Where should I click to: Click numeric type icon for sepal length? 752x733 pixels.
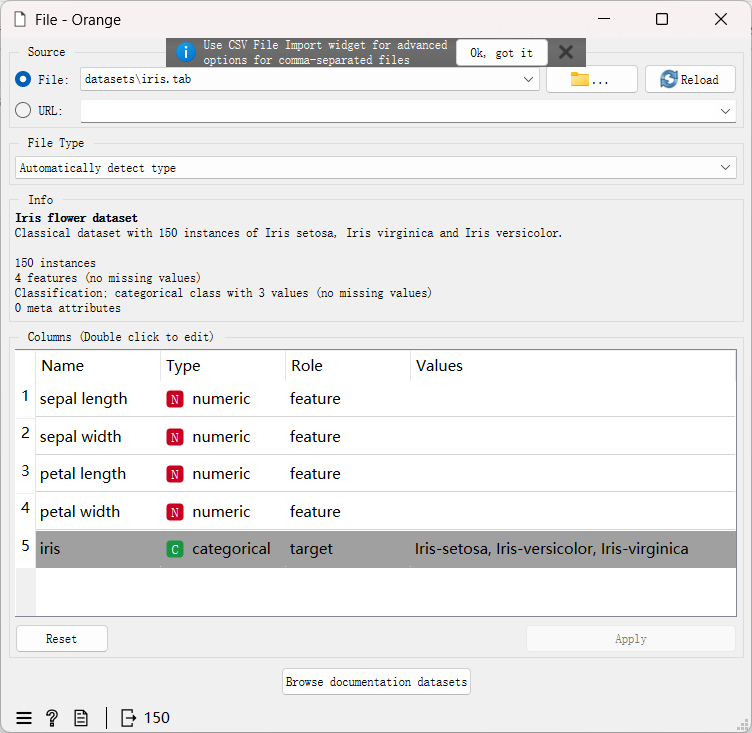point(175,399)
